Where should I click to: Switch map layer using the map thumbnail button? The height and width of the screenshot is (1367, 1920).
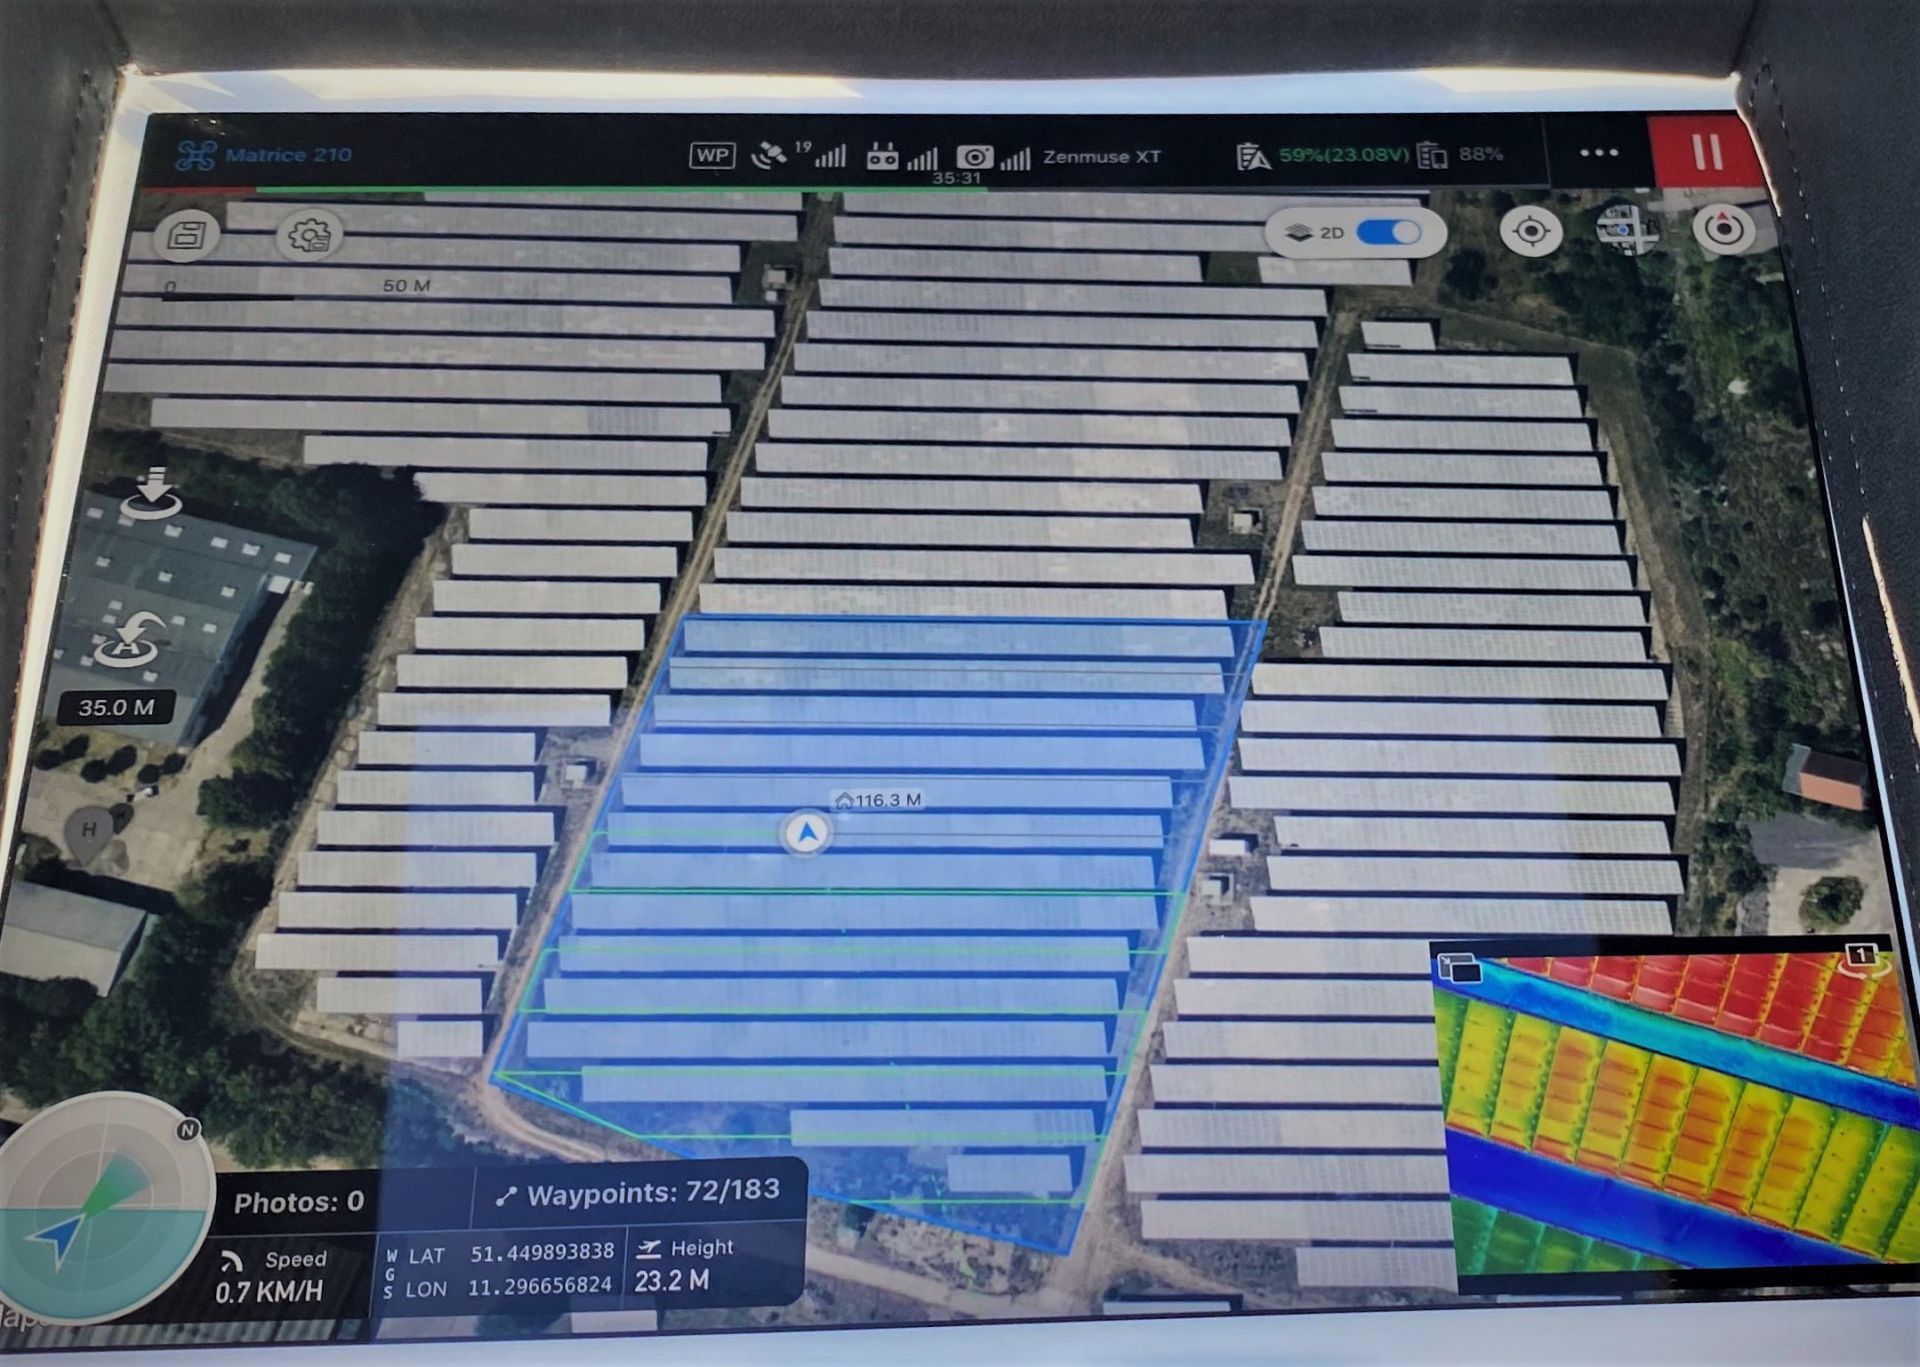(x=1626, y=230)
